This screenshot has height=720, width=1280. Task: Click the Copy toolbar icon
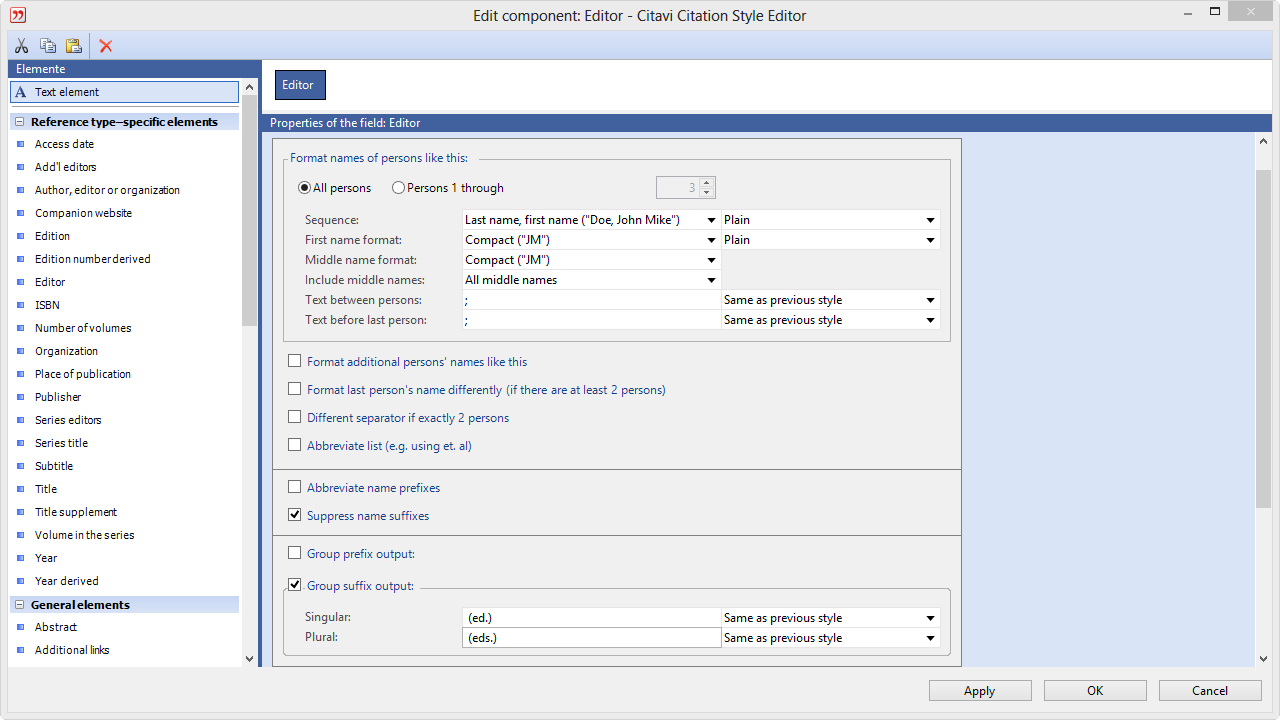tap(48, 46)
